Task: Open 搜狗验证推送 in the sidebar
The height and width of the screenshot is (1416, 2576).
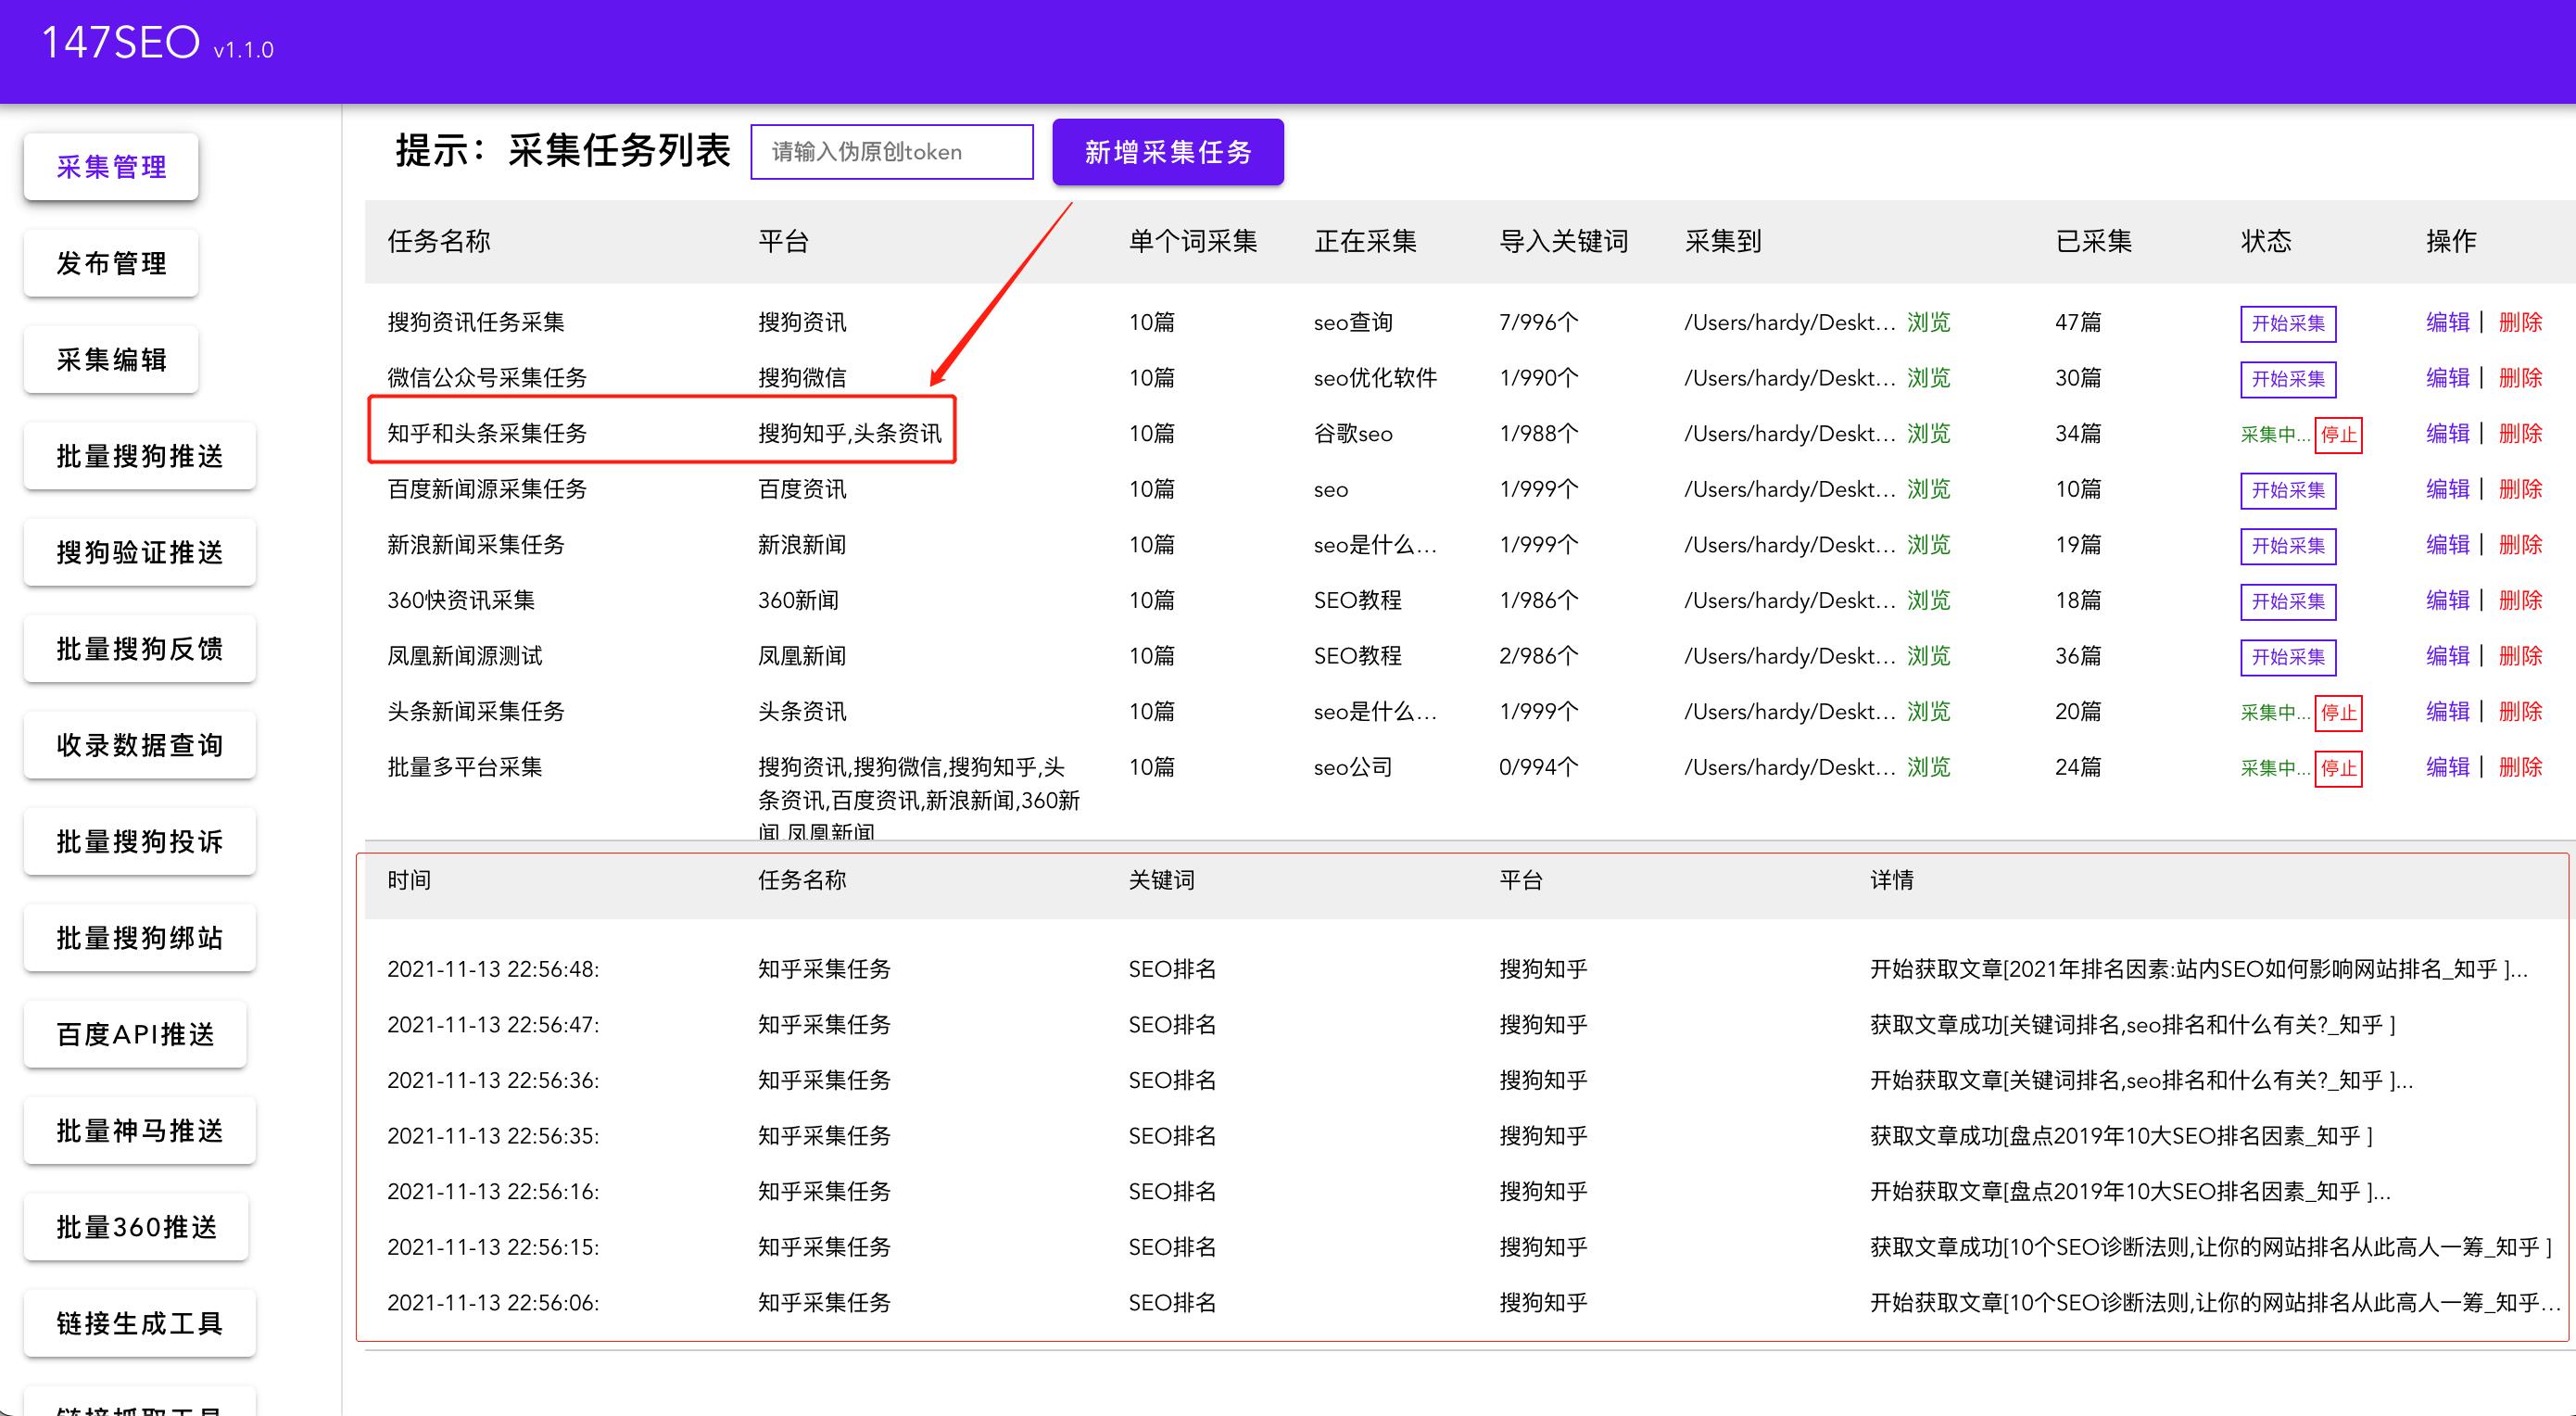Action: 140,552
